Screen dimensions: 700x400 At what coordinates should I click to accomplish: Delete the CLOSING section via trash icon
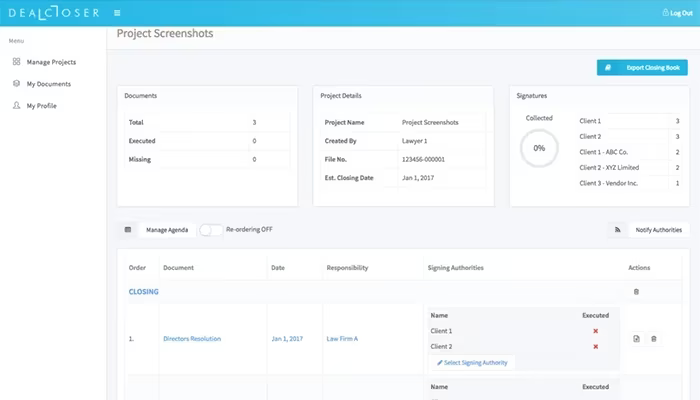click(x=636, y=292)
